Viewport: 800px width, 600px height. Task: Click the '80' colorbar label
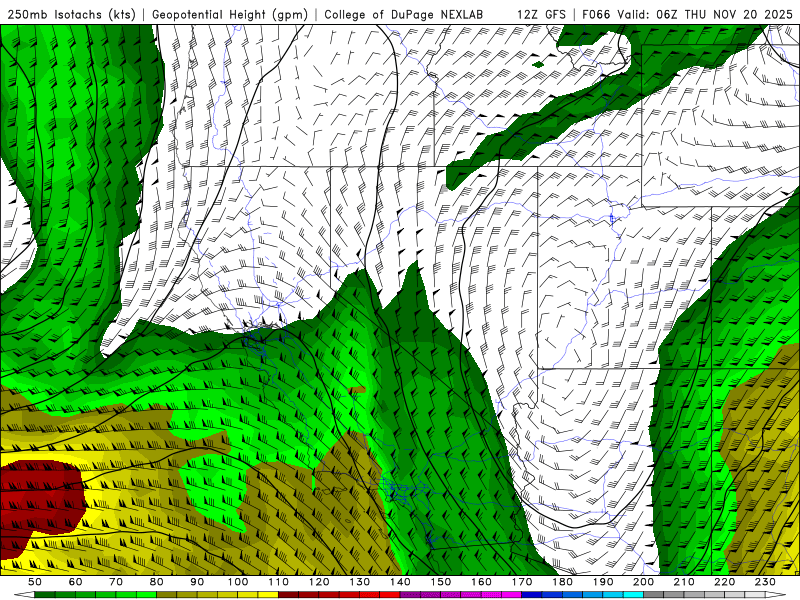[157, 582]
